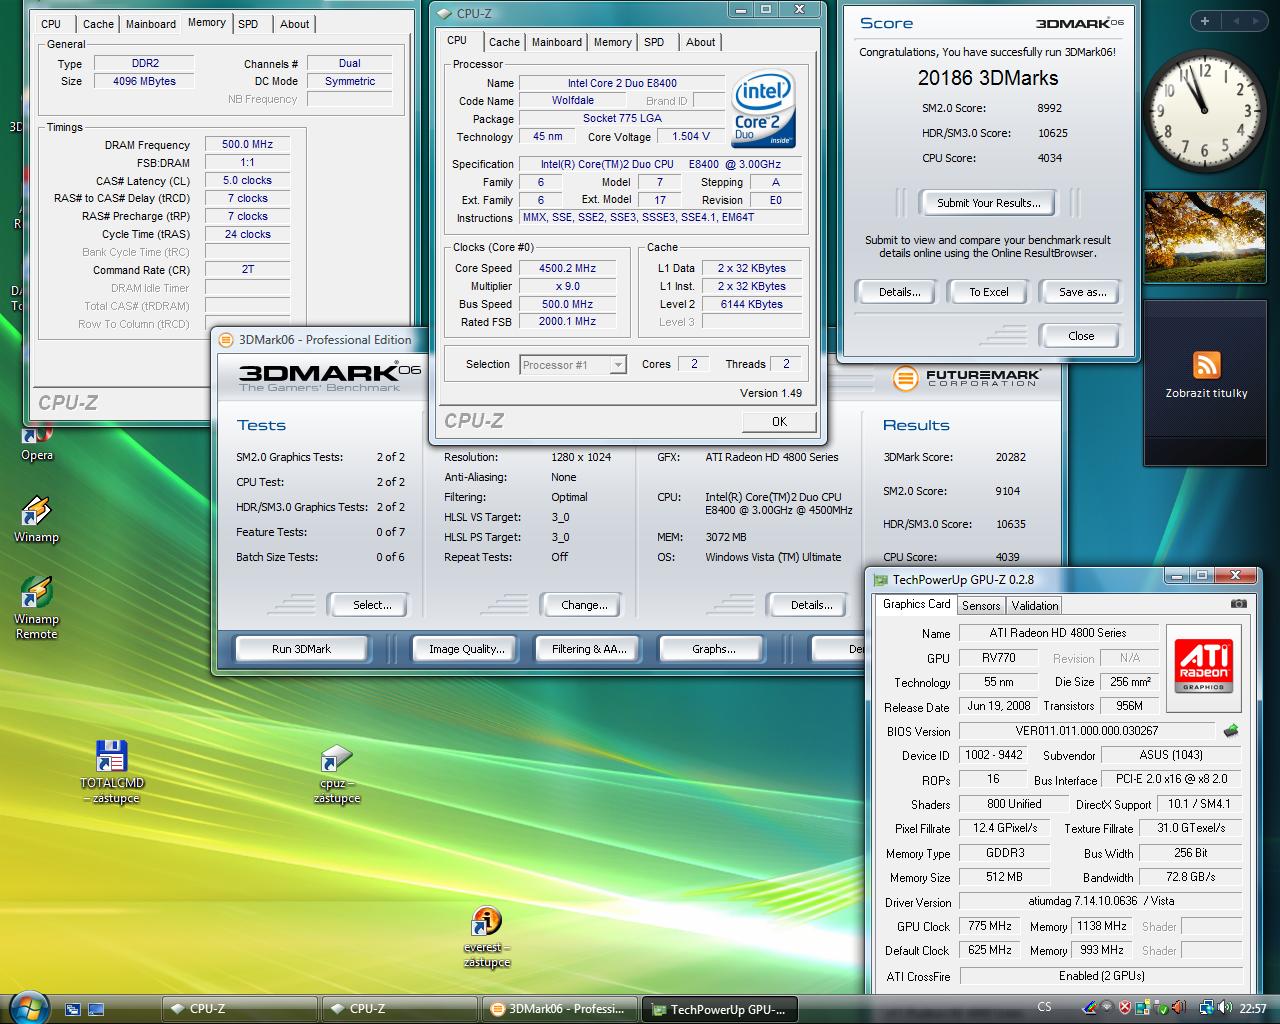The image size is (1280, 1024).
Task: Click GPU-Z screenshot camera icon
Action: pos(1239,604)
